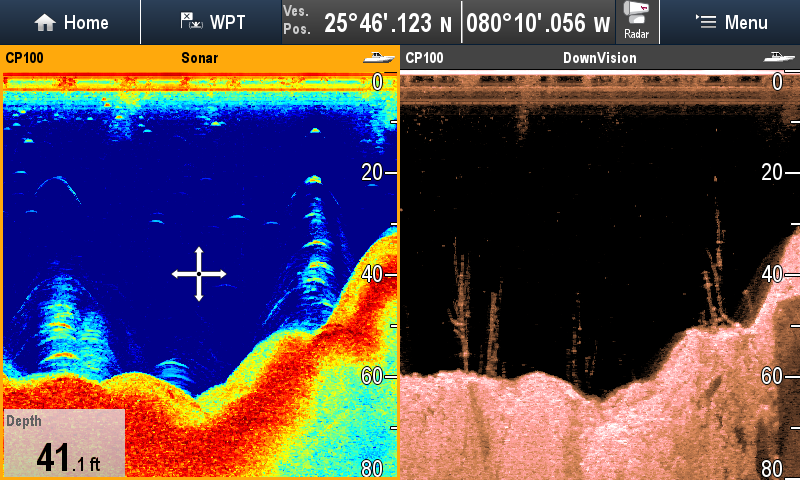Tap the vessel longitude 080°10'.056 W
This screenshot has height=480, width=800.
pos(538,23)
